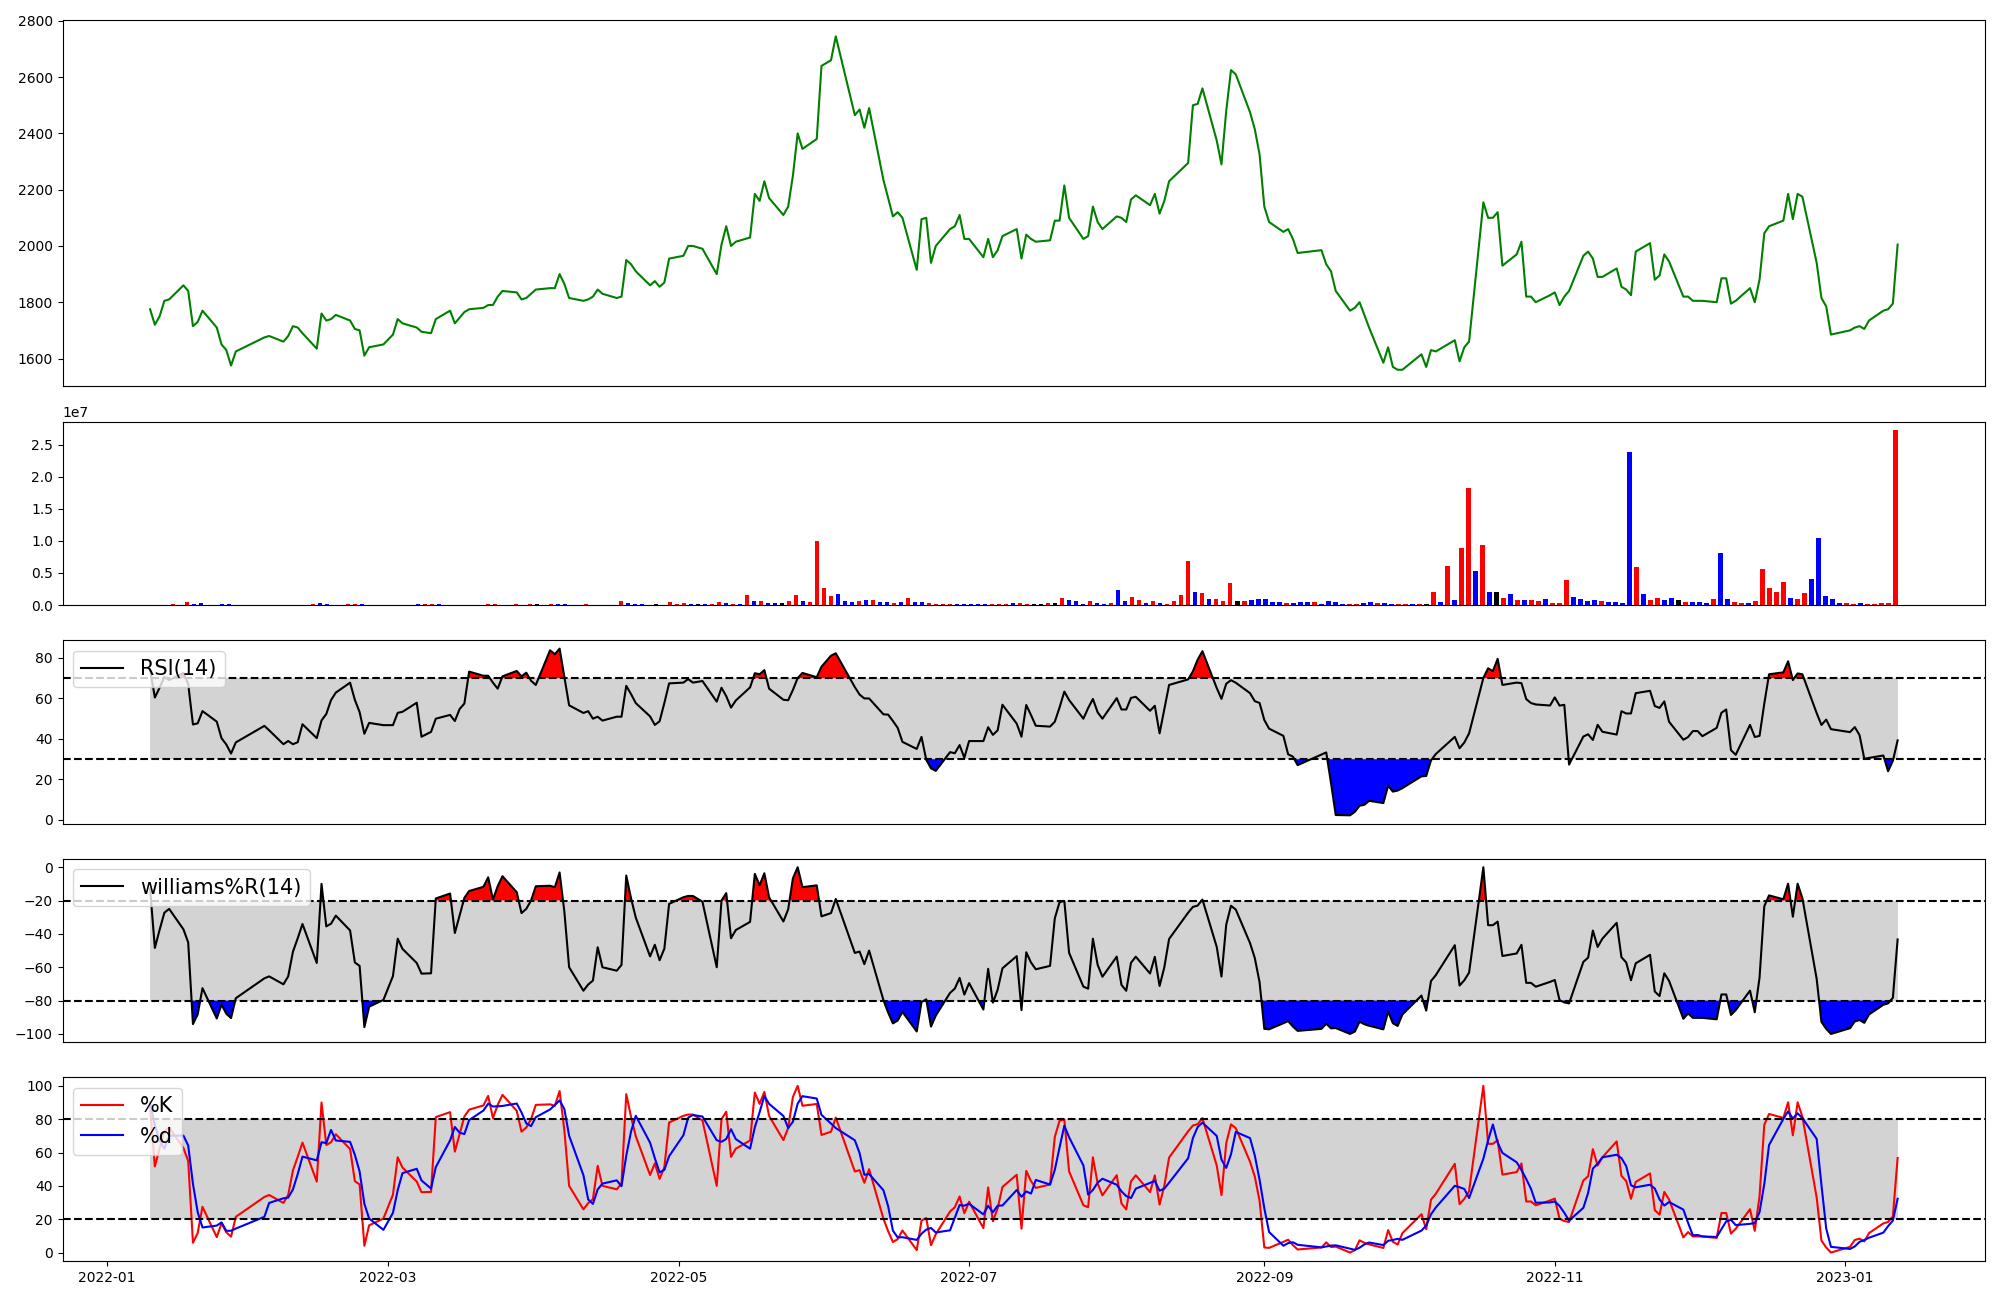Image resolution: width=2000 pixels, height=1300 pixels.
Task: Click the 2022-11 x-axis date label
Action: (1555, 1277)
